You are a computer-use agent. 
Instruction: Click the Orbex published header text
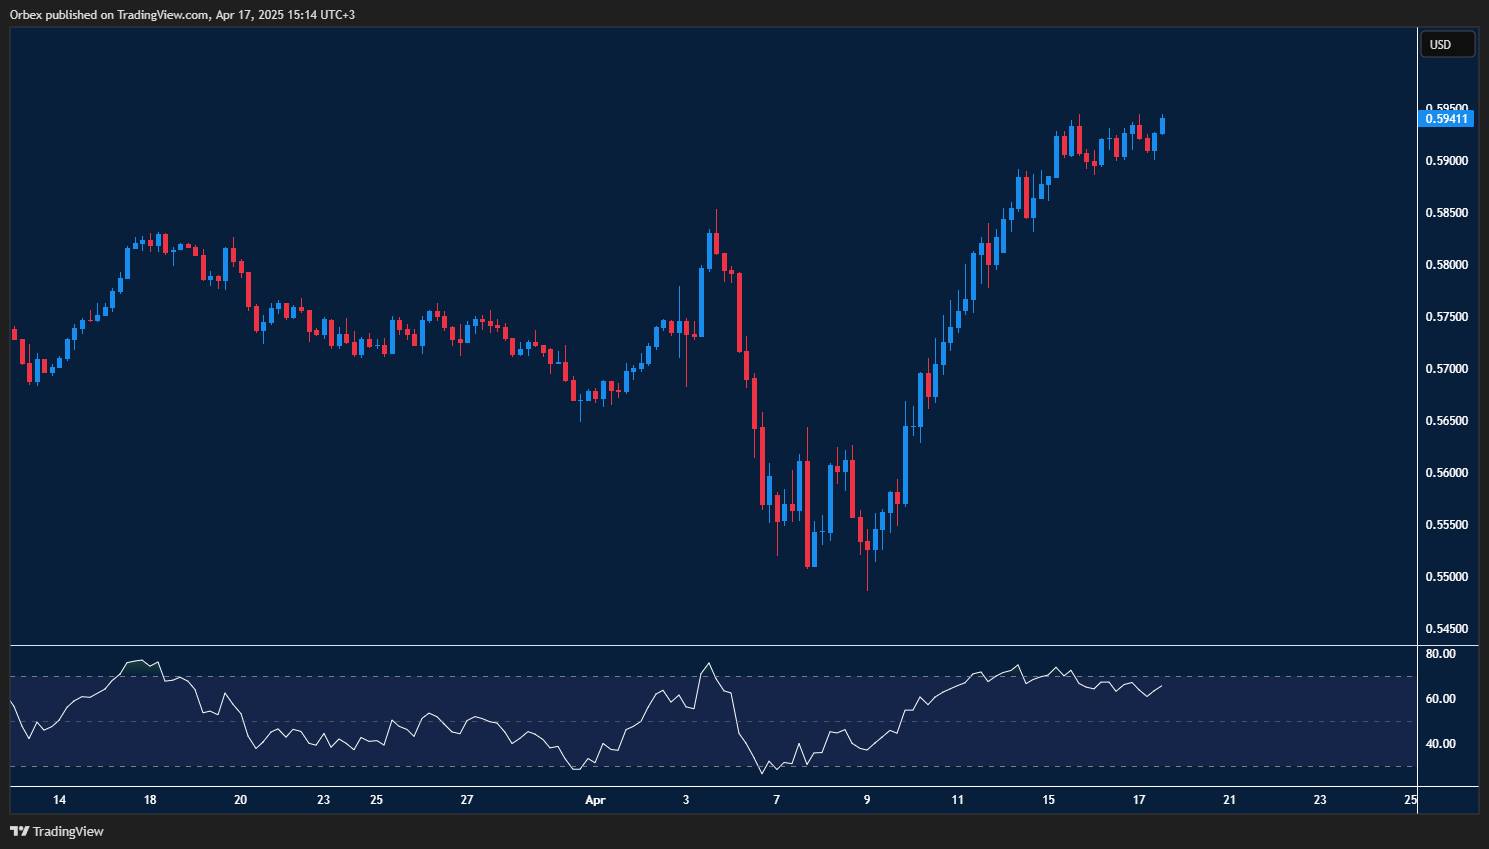pyautogui.click(x=182, y=14)
